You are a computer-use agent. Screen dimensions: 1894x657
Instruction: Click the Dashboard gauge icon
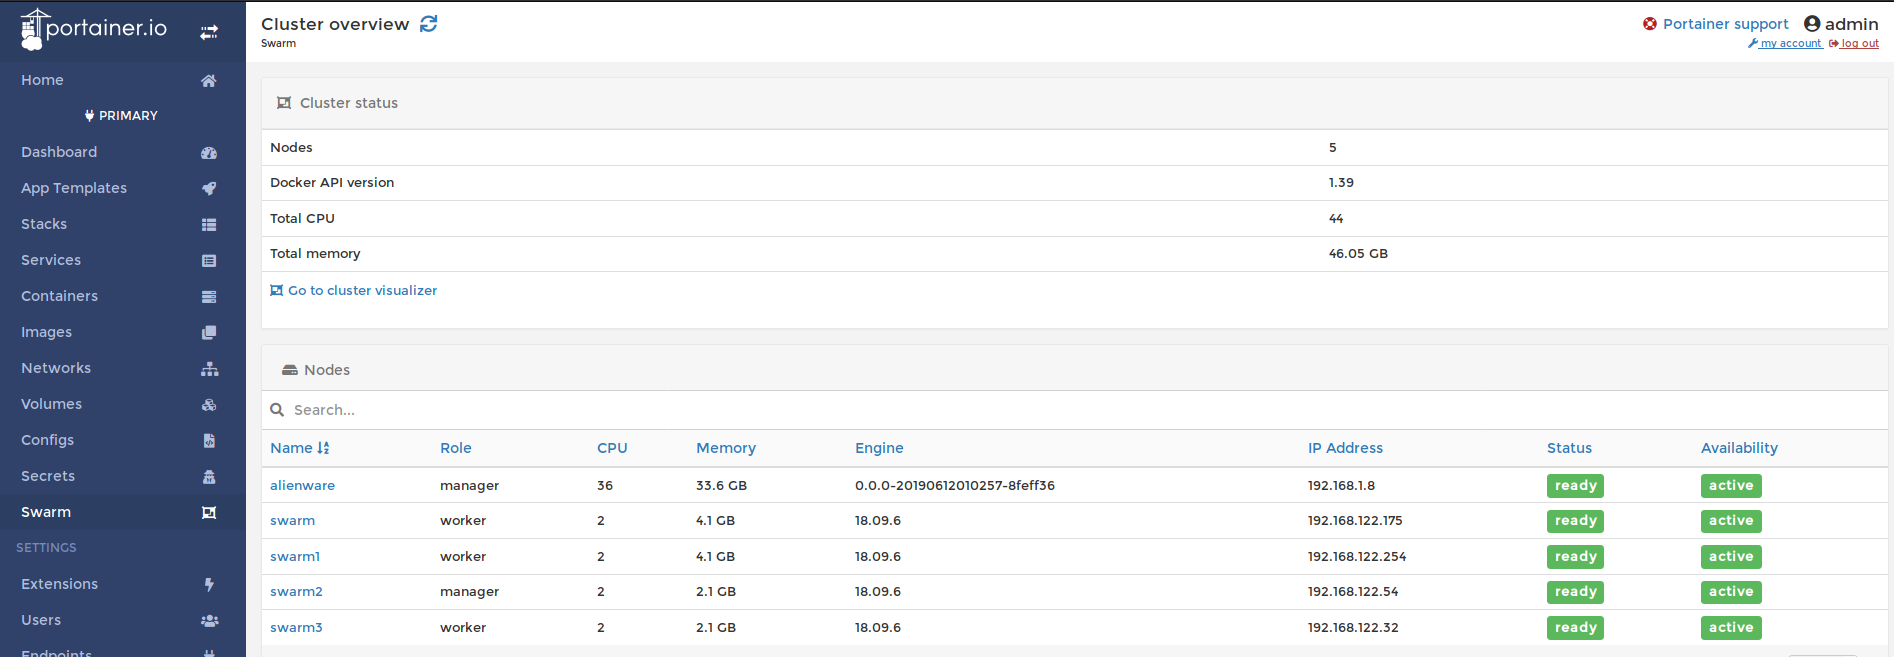[x=209, y=153]
